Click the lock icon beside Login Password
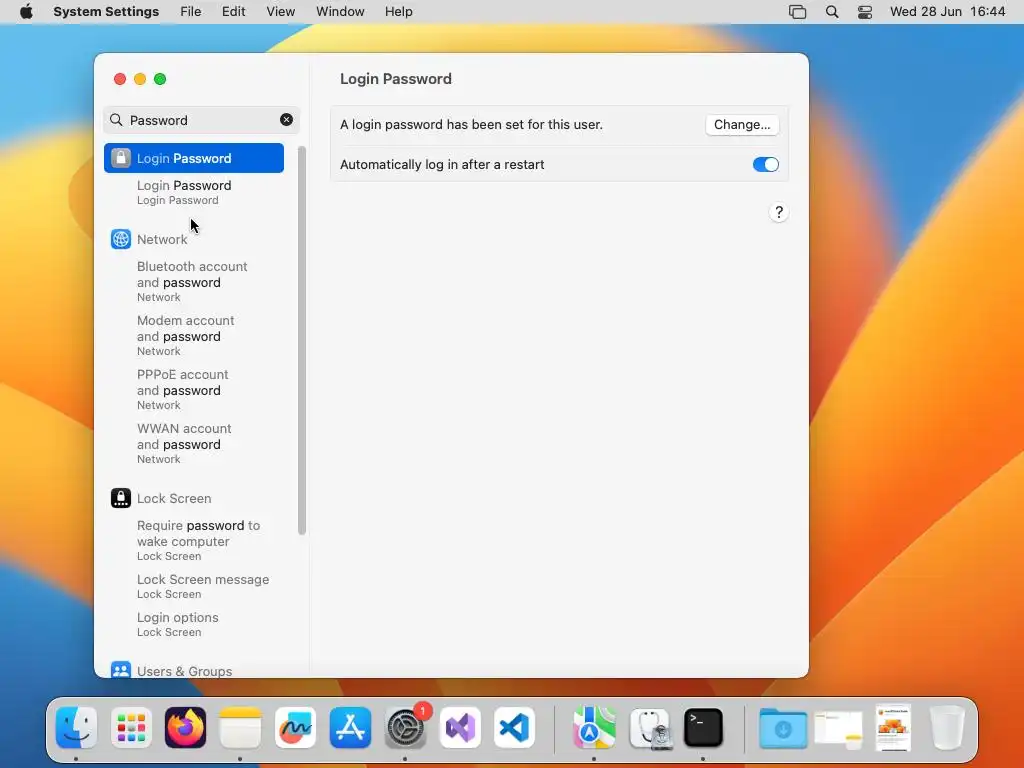Viewport: 1024px width, 768px height. tap(121, 158)
